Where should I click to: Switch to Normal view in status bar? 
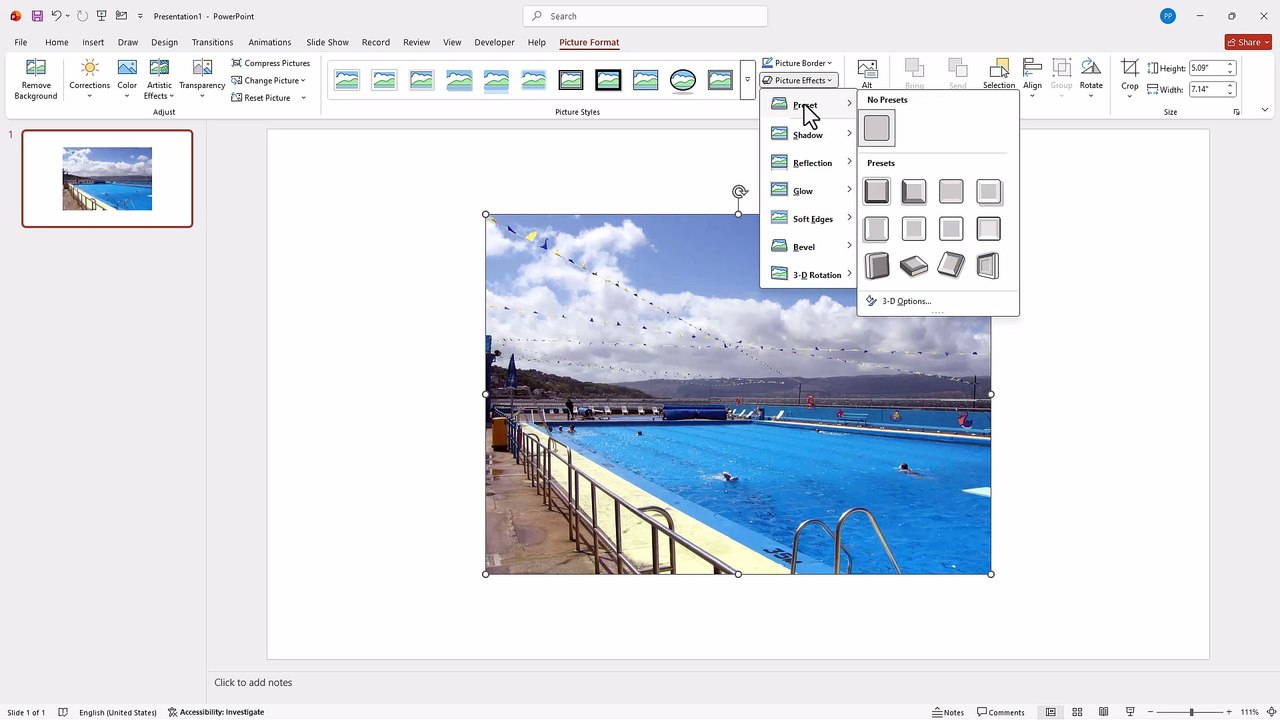coord(1050,712)
